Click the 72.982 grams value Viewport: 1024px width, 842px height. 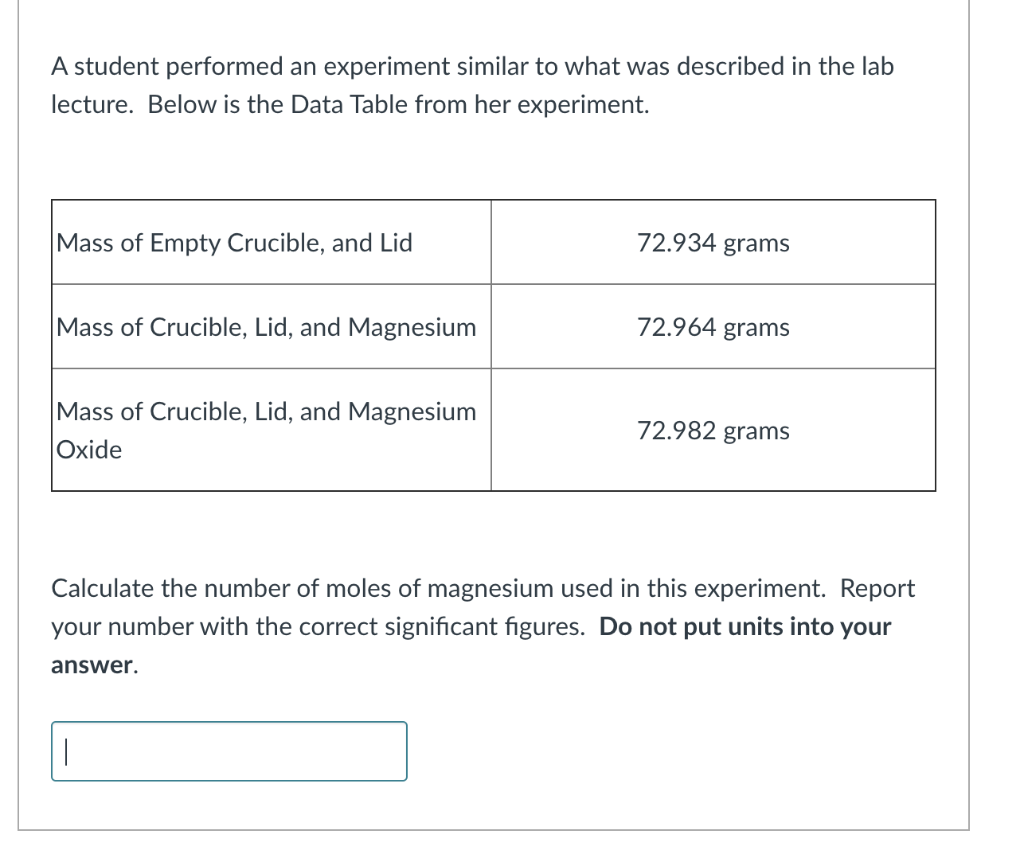[713, 431]
